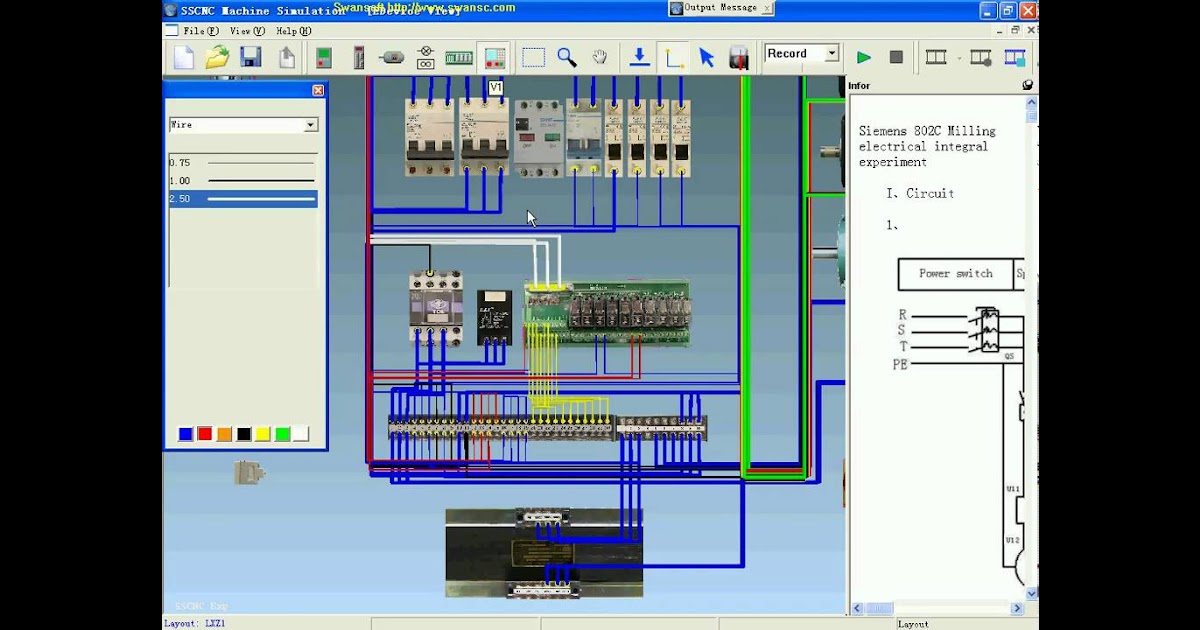Select the gray drive module icon
The image size is (1200, 630).
click(359, 57)
